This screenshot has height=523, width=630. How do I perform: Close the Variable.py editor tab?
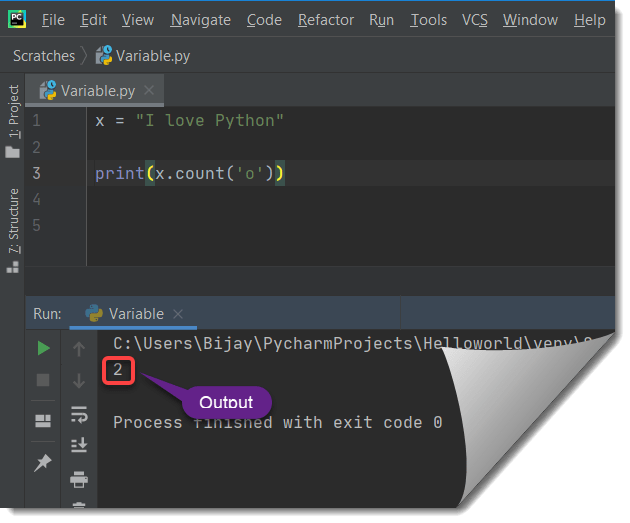[x=149, y=90]
